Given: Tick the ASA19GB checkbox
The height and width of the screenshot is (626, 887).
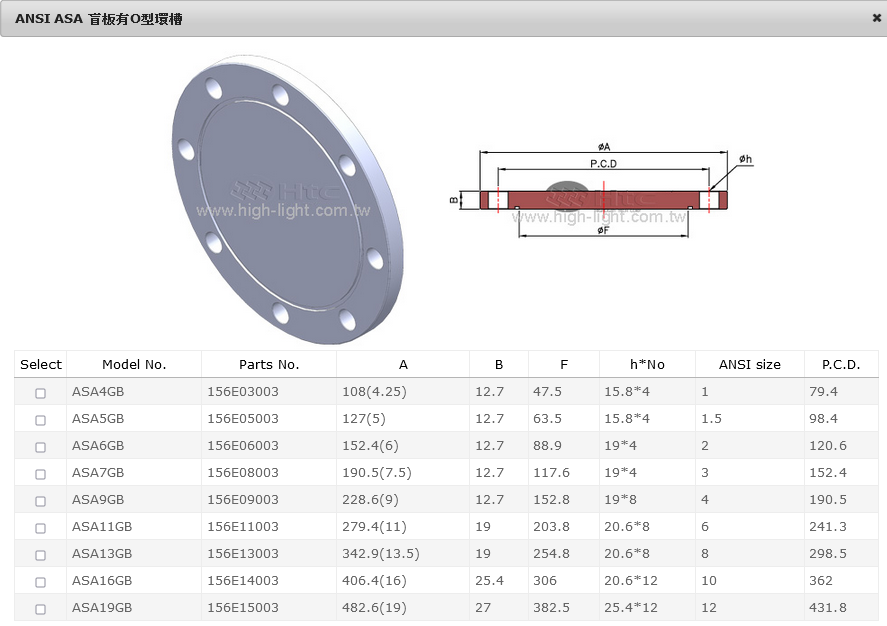Looking at the screenshot, I should 40,609.
